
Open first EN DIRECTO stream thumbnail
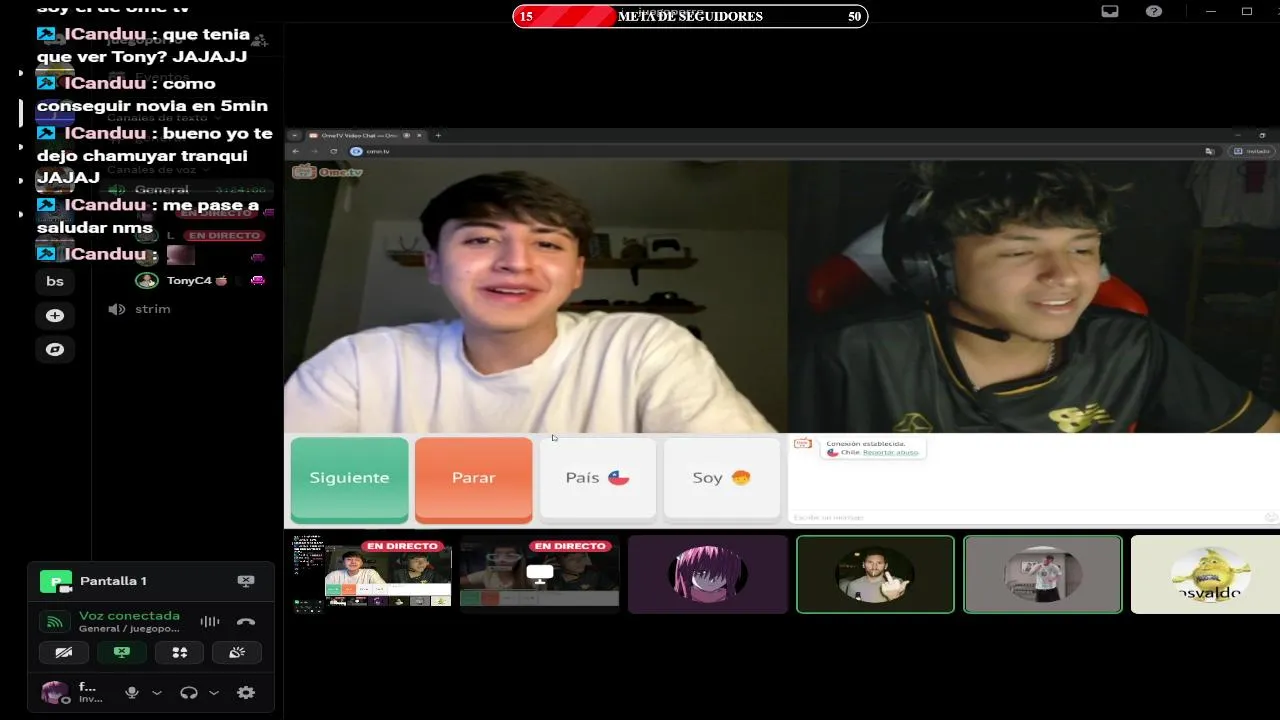pos(372,575)
